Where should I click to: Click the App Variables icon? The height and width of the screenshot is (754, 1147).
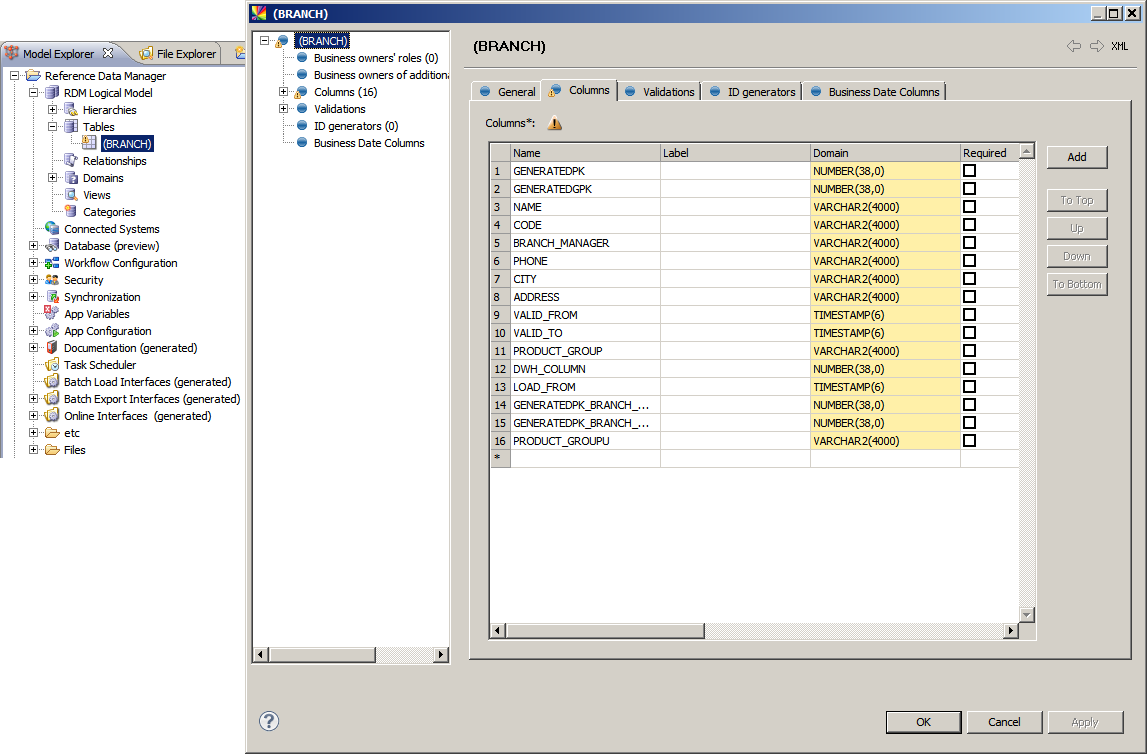[x=52, y=314]
